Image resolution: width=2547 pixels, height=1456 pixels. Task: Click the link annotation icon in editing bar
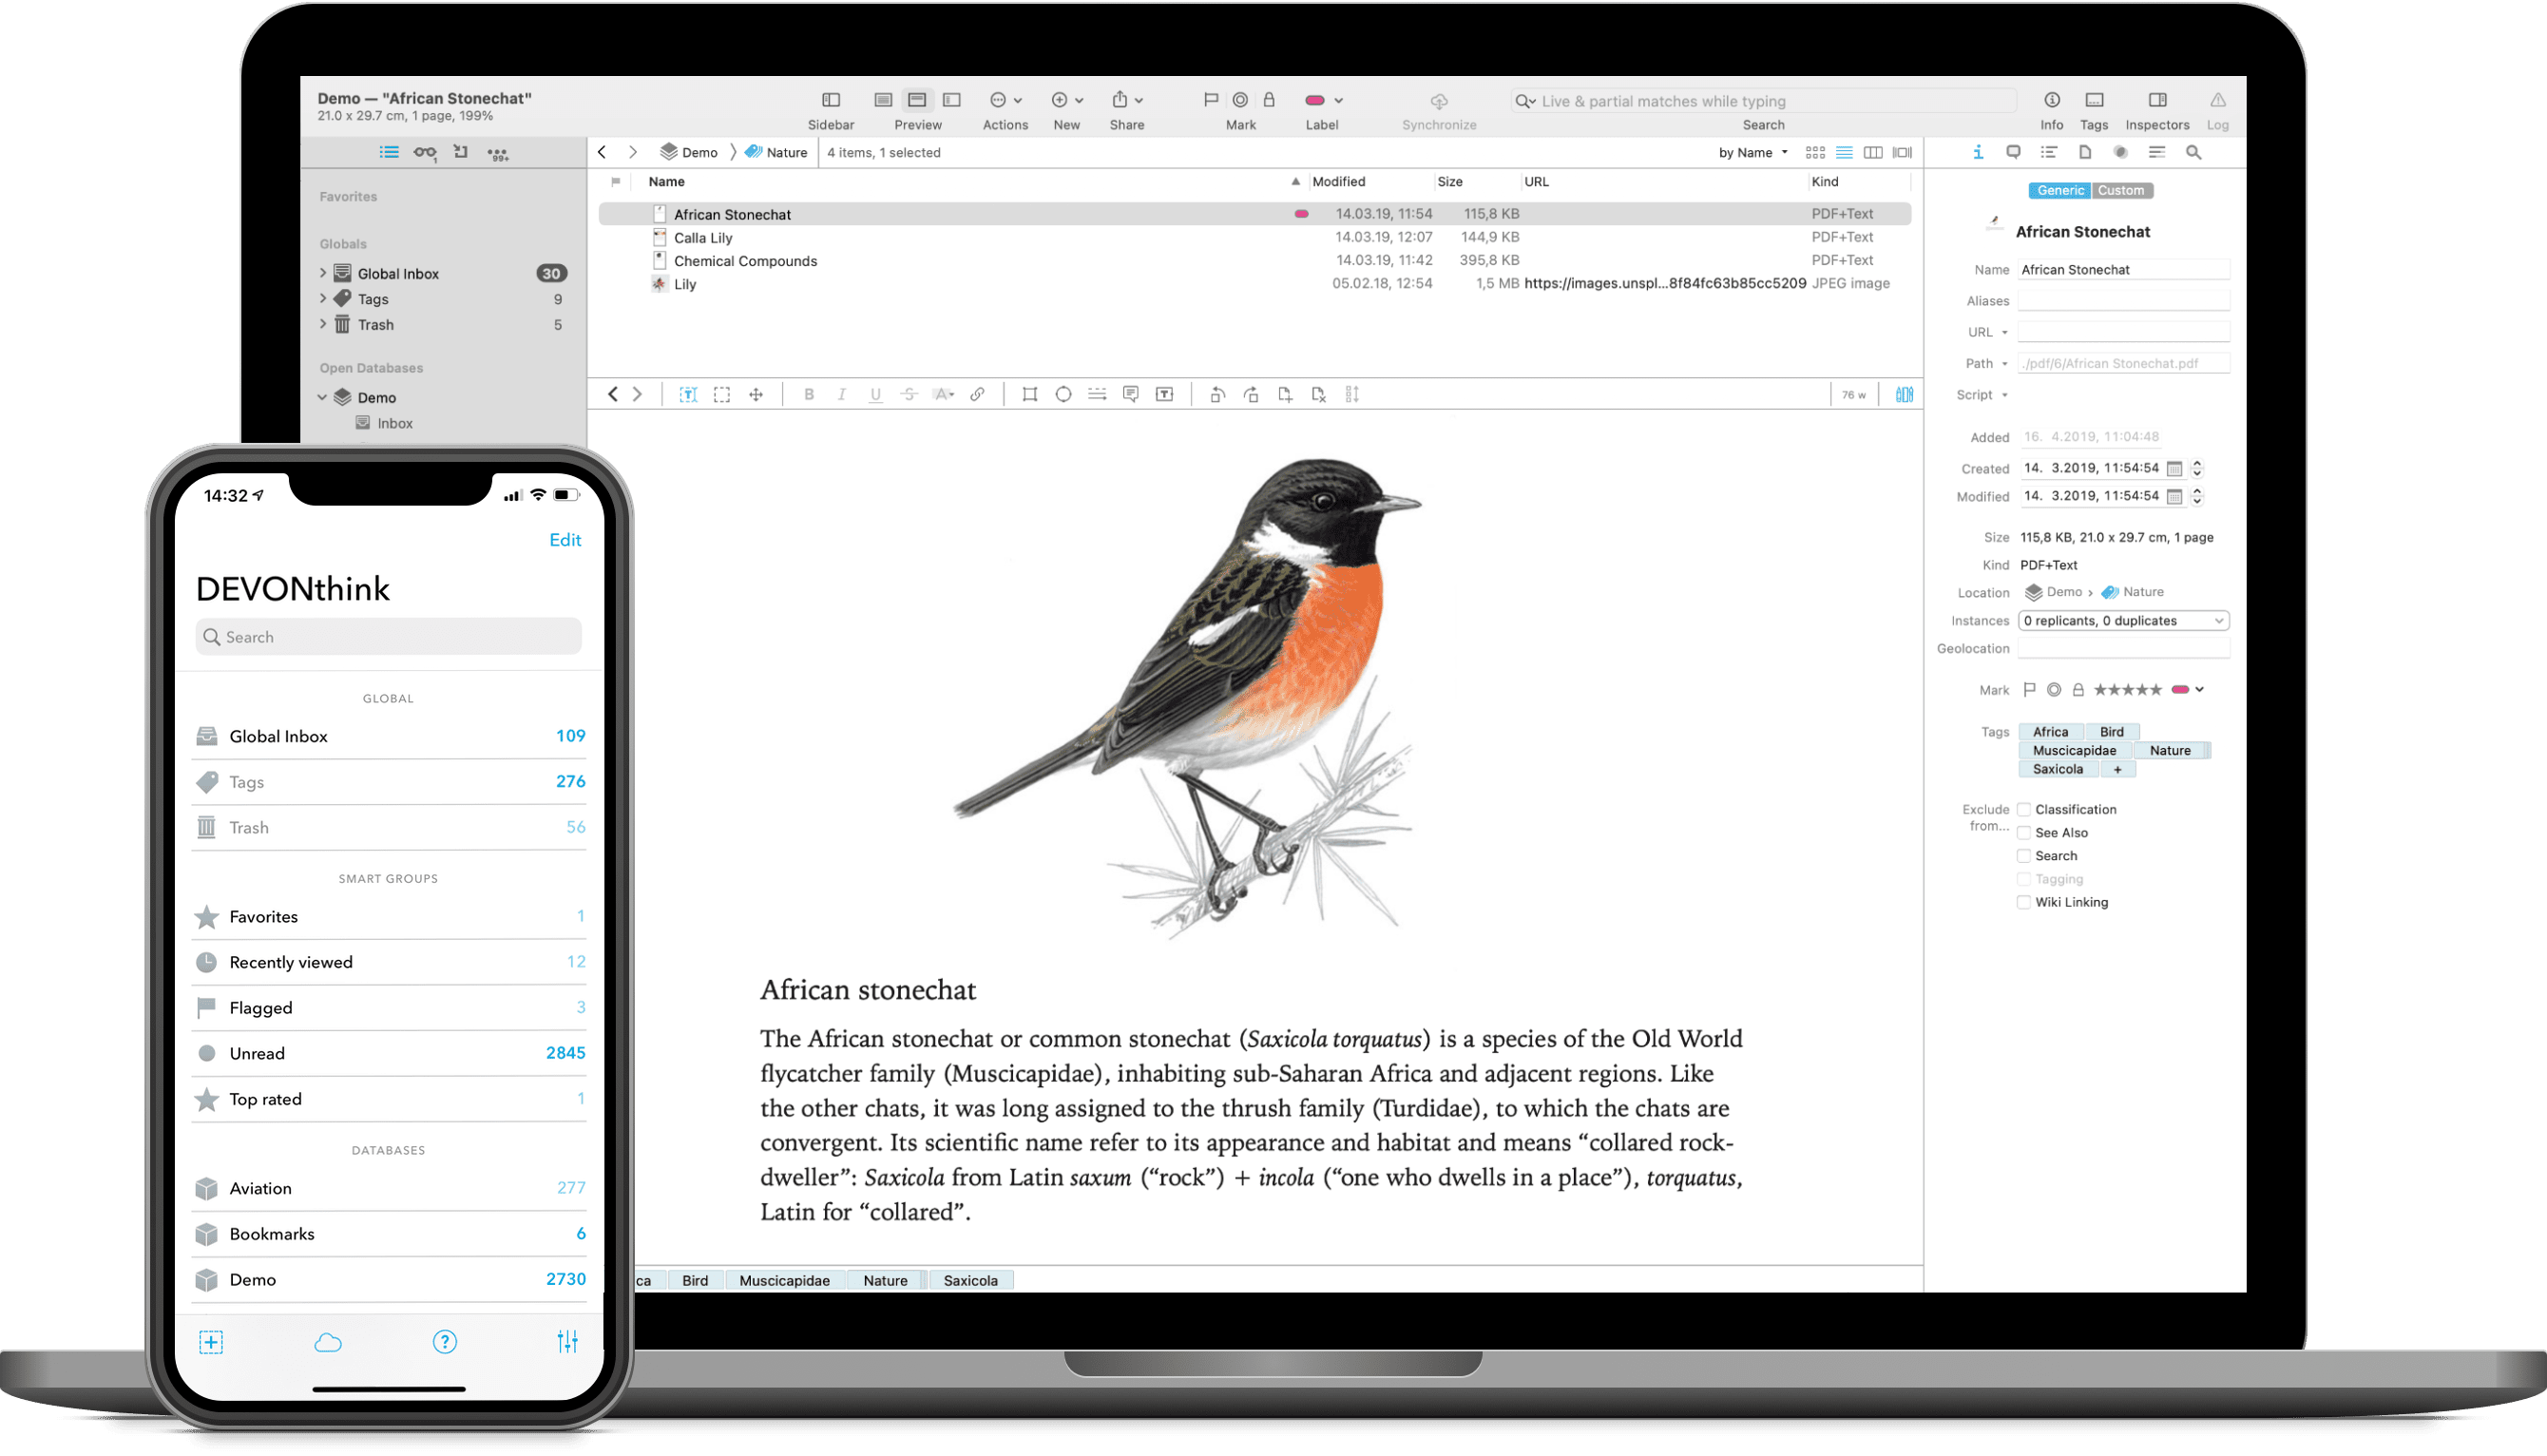977,395
